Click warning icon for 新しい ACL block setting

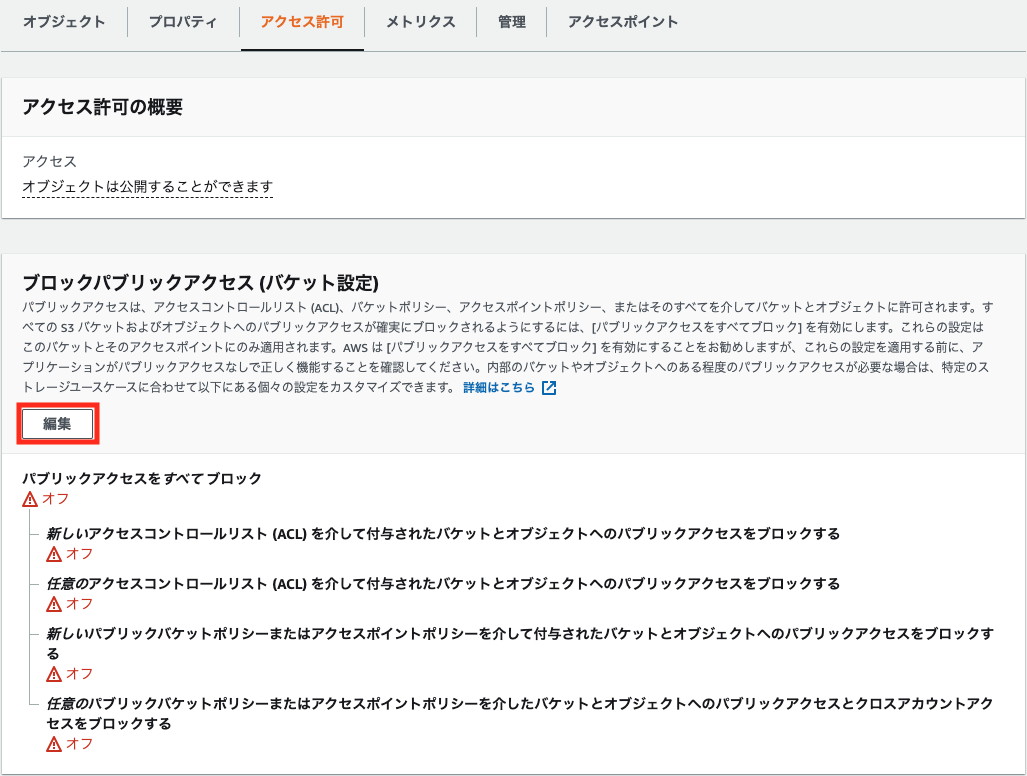click(x=53, y=553)
